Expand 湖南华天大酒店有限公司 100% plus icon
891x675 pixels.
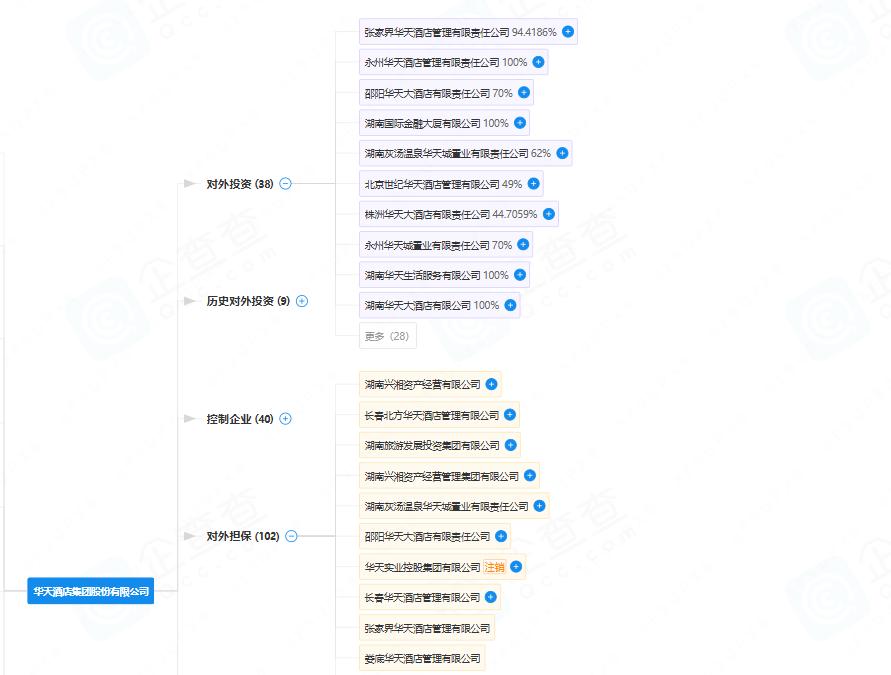click(x=510, y=305)
